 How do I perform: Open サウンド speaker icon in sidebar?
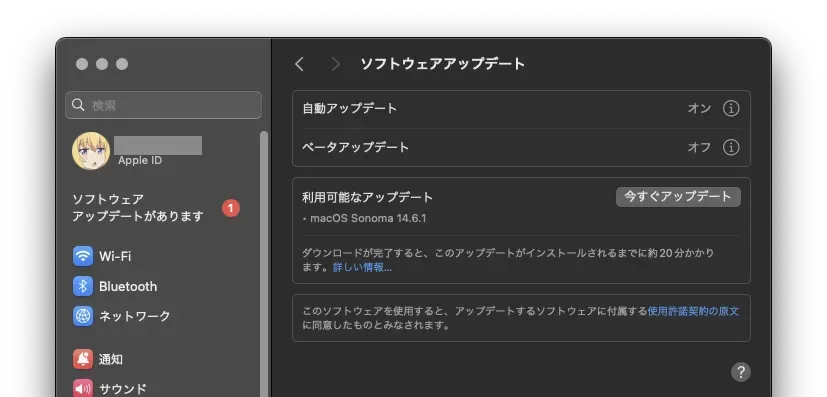click(x=83, y=389)
